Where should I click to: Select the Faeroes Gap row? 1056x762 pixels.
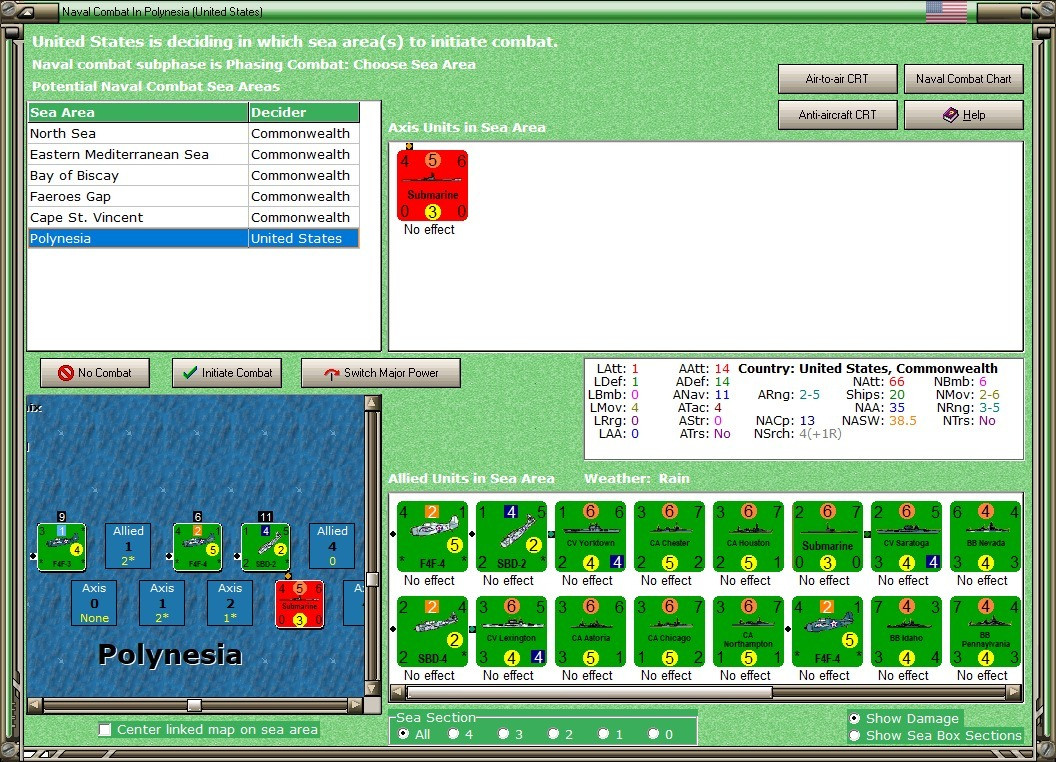tap(193, 196)
